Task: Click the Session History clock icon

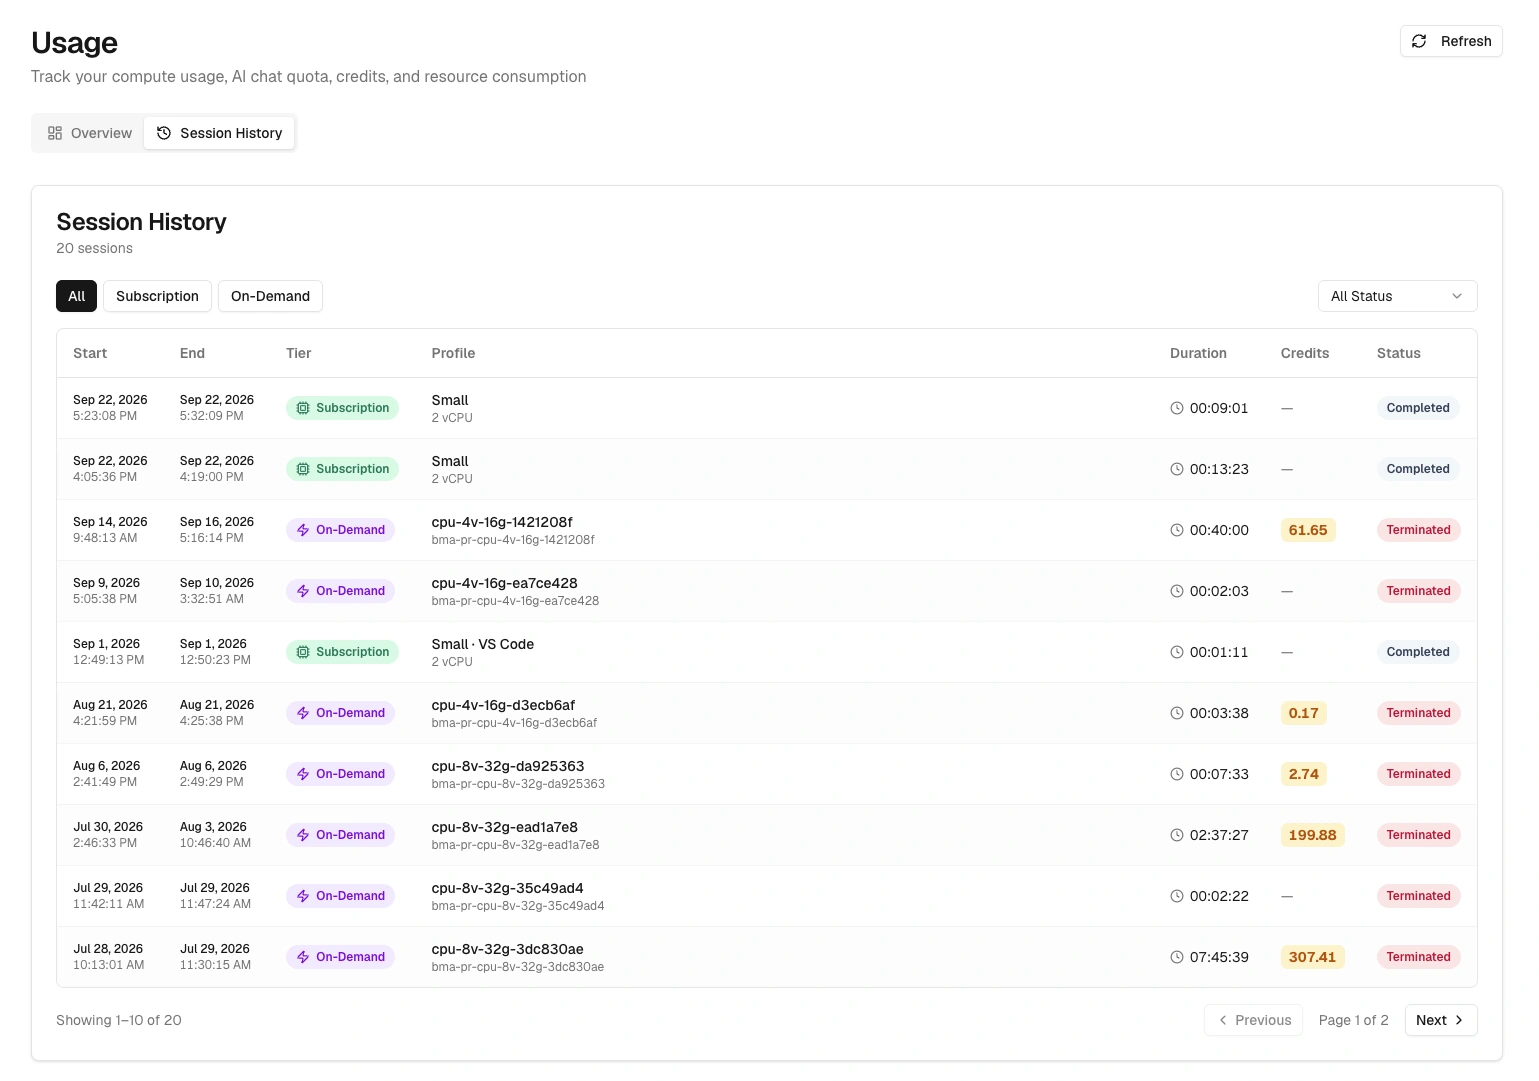Action: [x=164, y=133]
